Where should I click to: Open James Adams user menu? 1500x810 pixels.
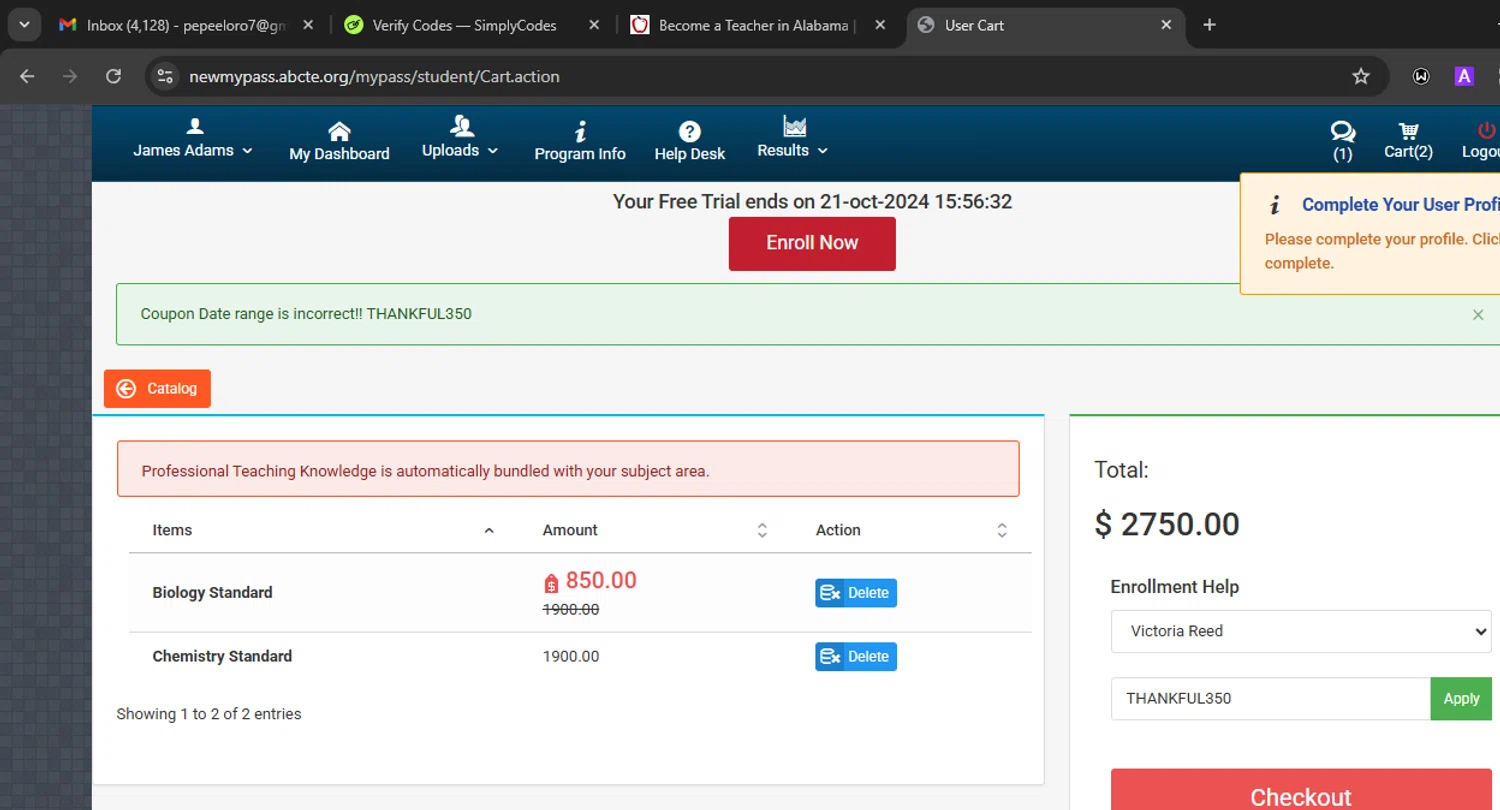193,140
